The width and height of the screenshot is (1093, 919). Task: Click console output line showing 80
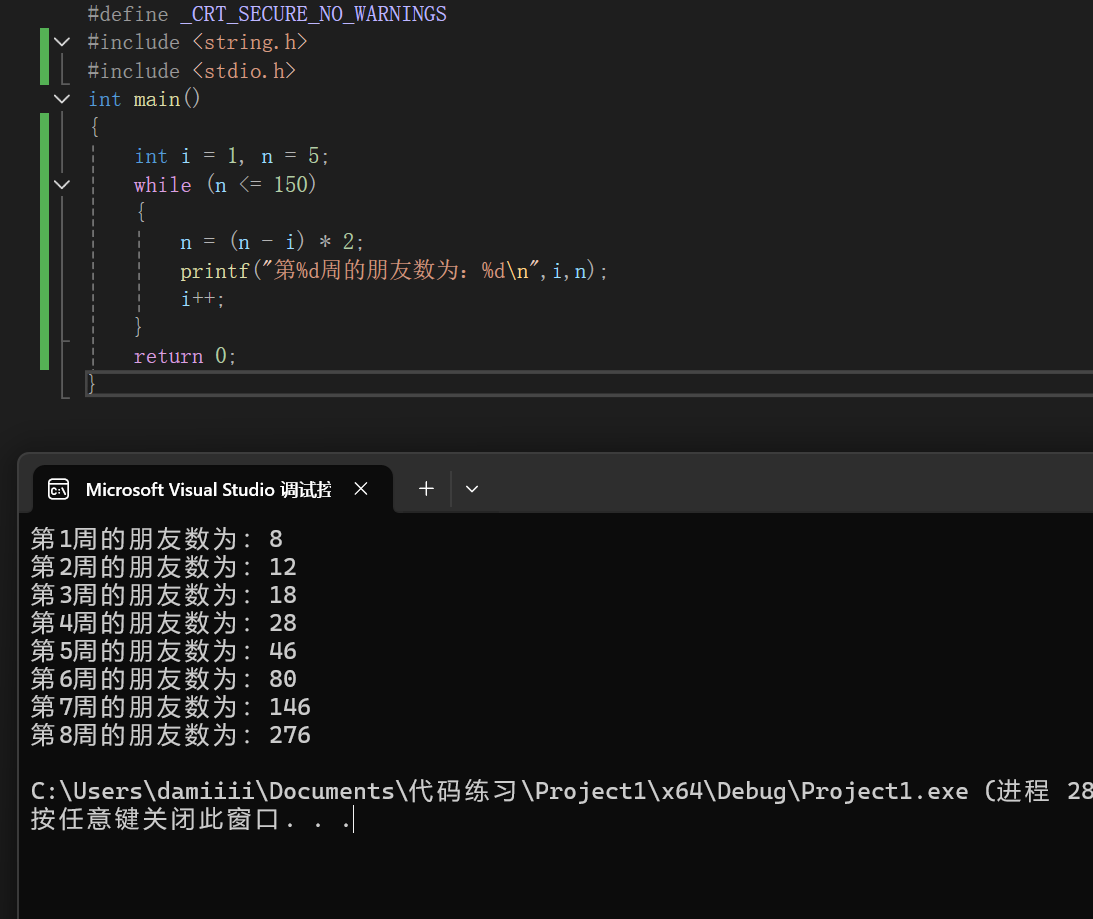(164, 679)
